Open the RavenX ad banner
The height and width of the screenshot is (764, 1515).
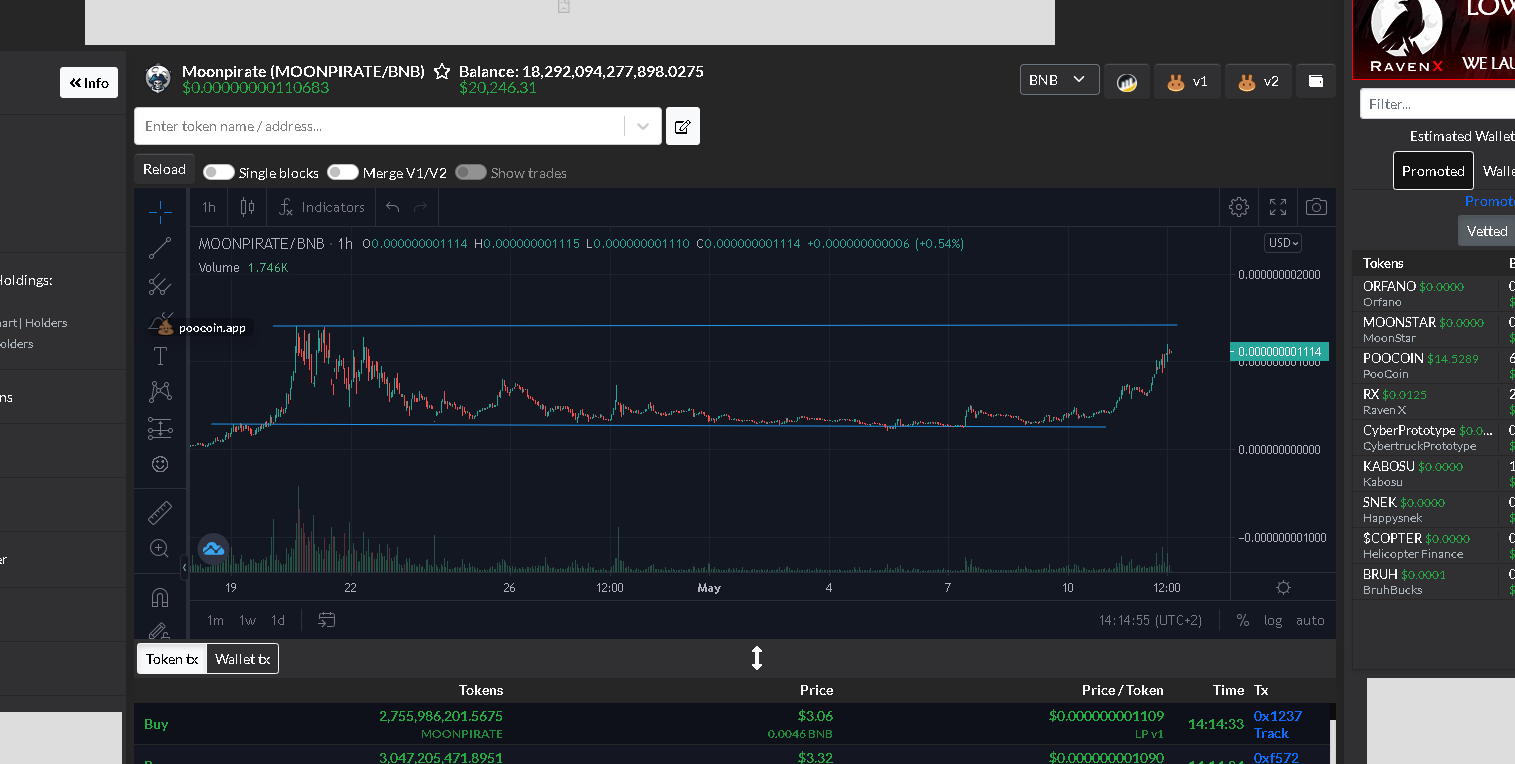click(x=1433, y=39)
